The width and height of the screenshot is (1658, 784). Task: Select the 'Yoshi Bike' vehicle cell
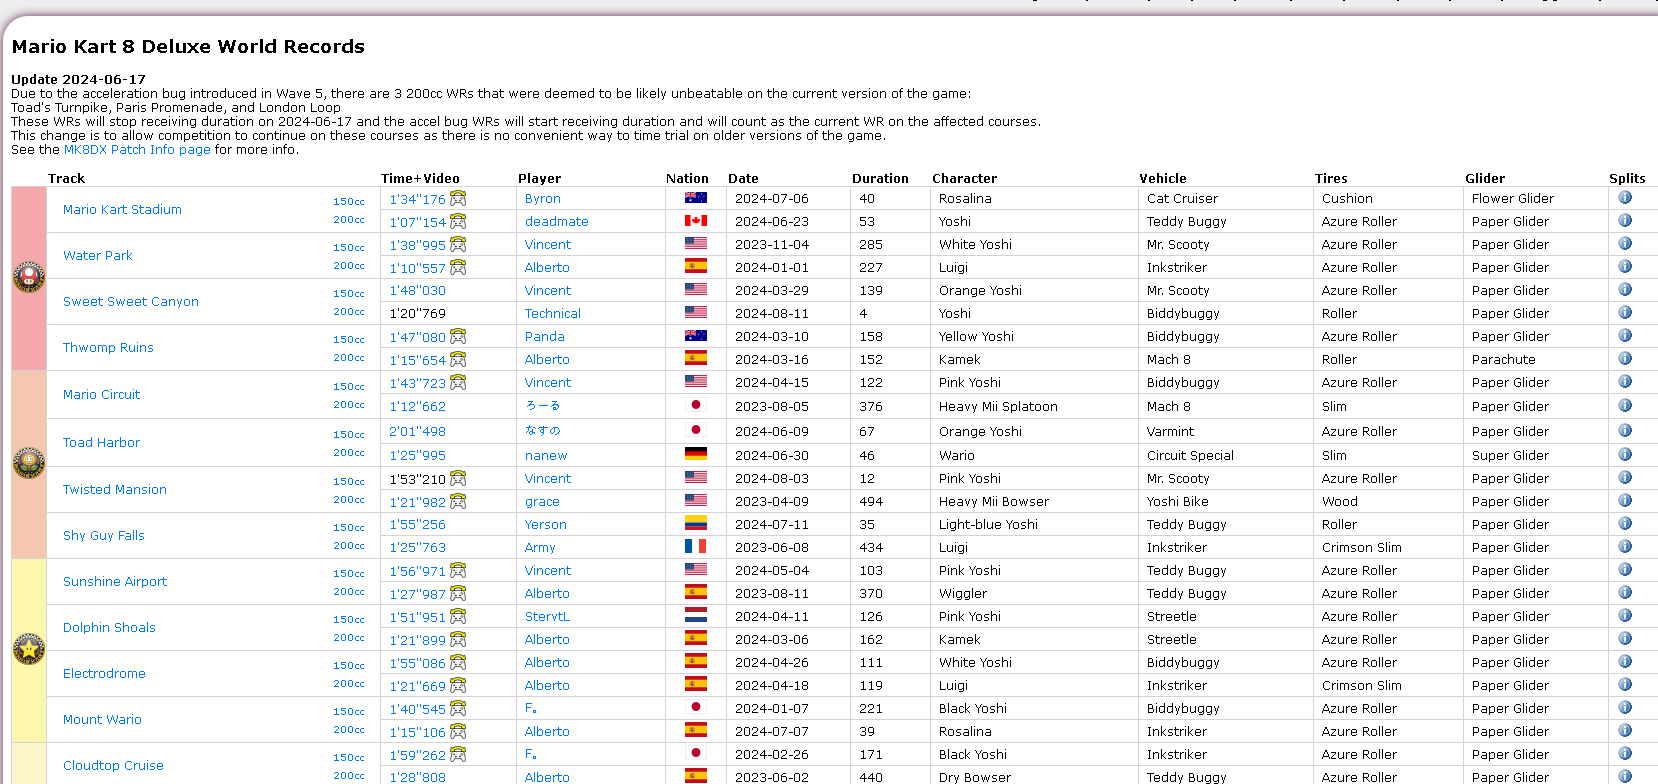(x=1177, y=502)
